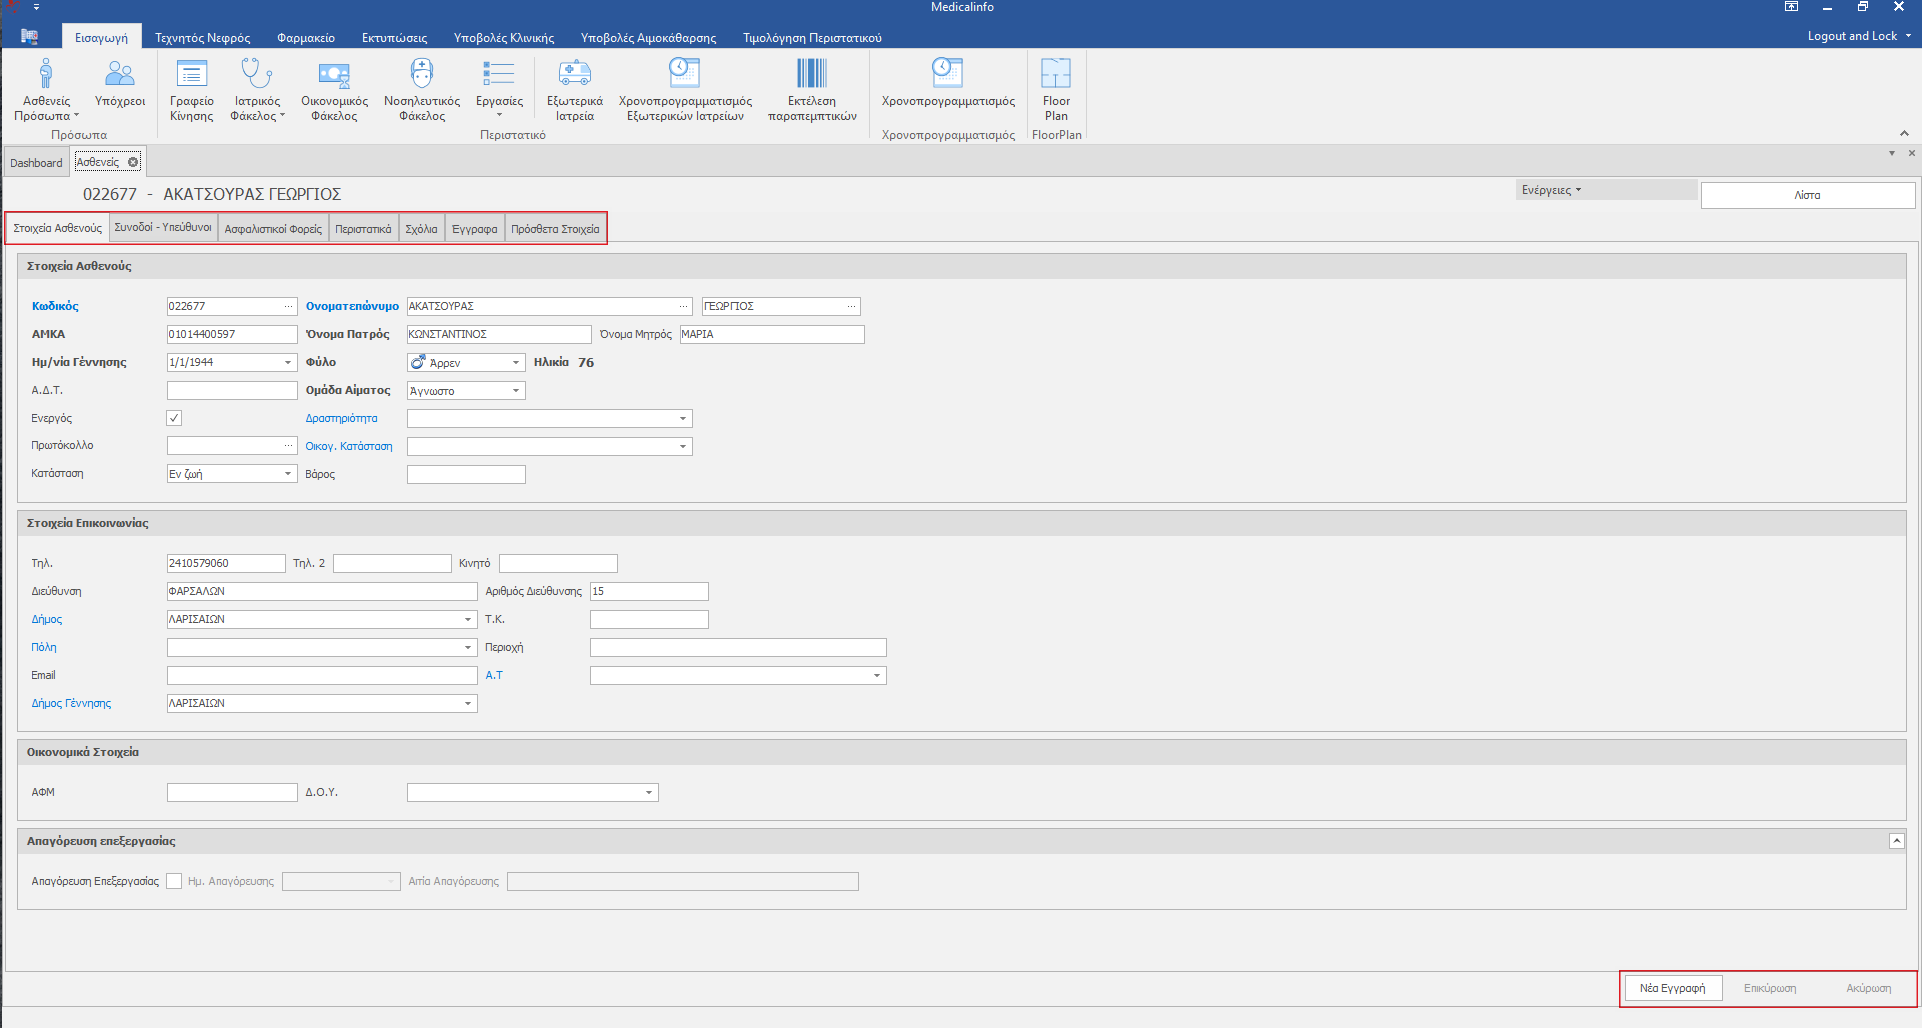Expand the Φύλο dropdown
The image size is (1922, 1028).
516,363
